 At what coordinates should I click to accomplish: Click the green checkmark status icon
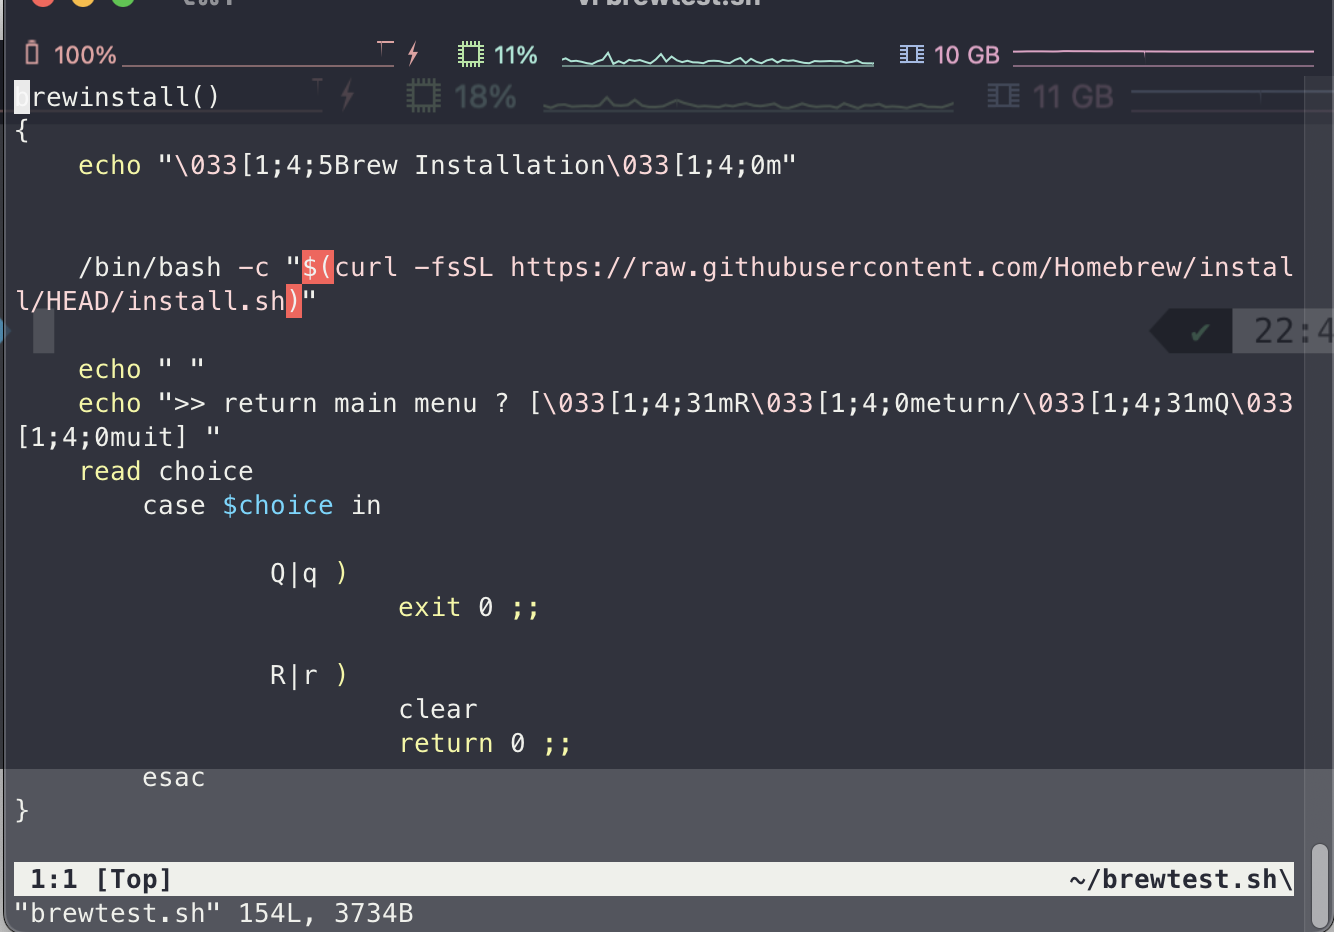(1200, 332)
